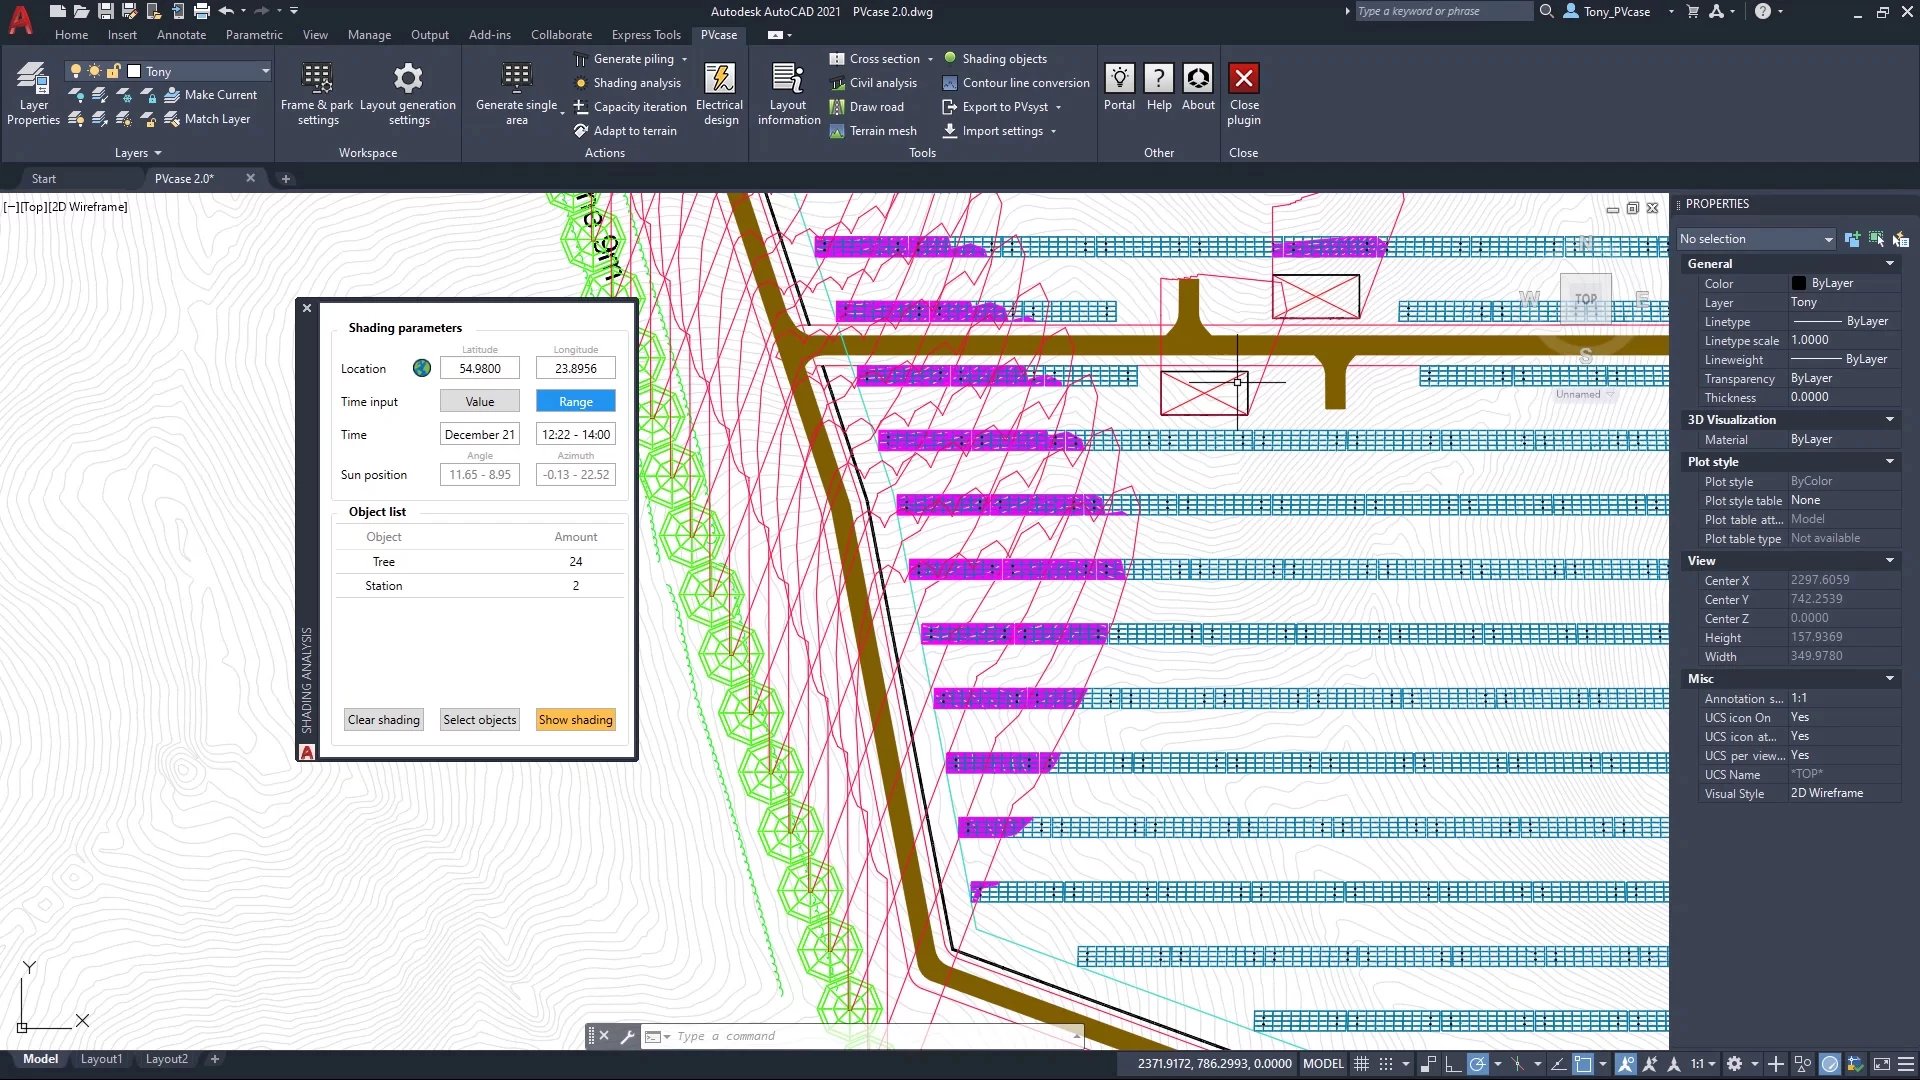Open the PVcase Portal
This screenshot has height=1080, width=1920.
pyautogui.click(x=1119, y=87)
